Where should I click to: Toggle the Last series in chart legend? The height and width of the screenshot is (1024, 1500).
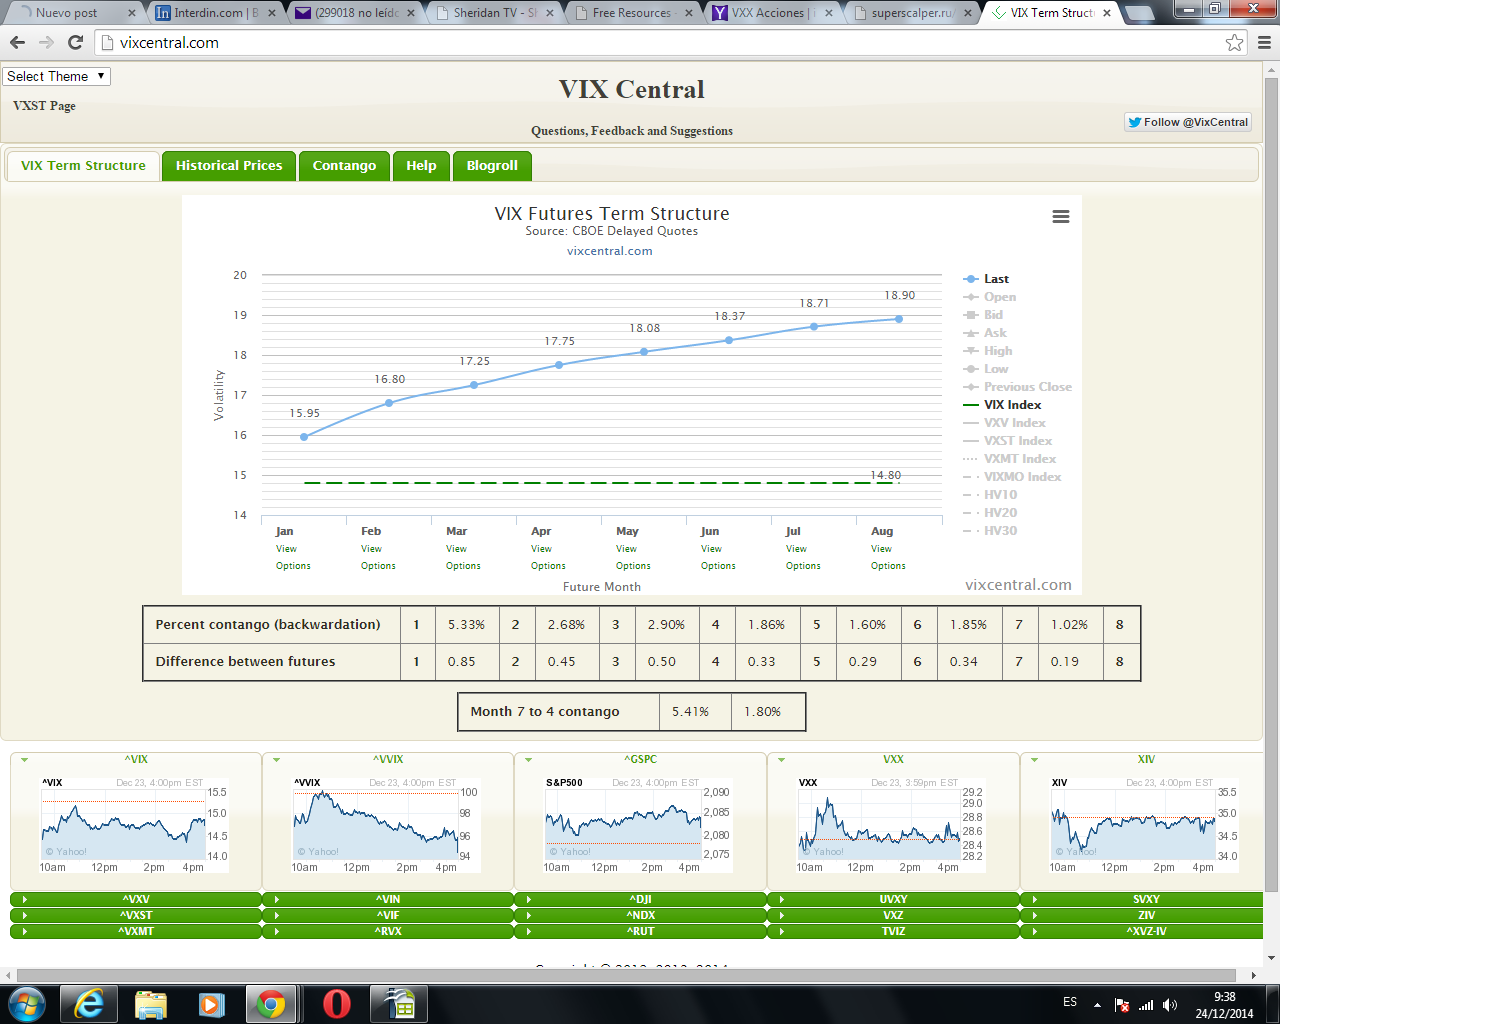click(x=986, y=279)
